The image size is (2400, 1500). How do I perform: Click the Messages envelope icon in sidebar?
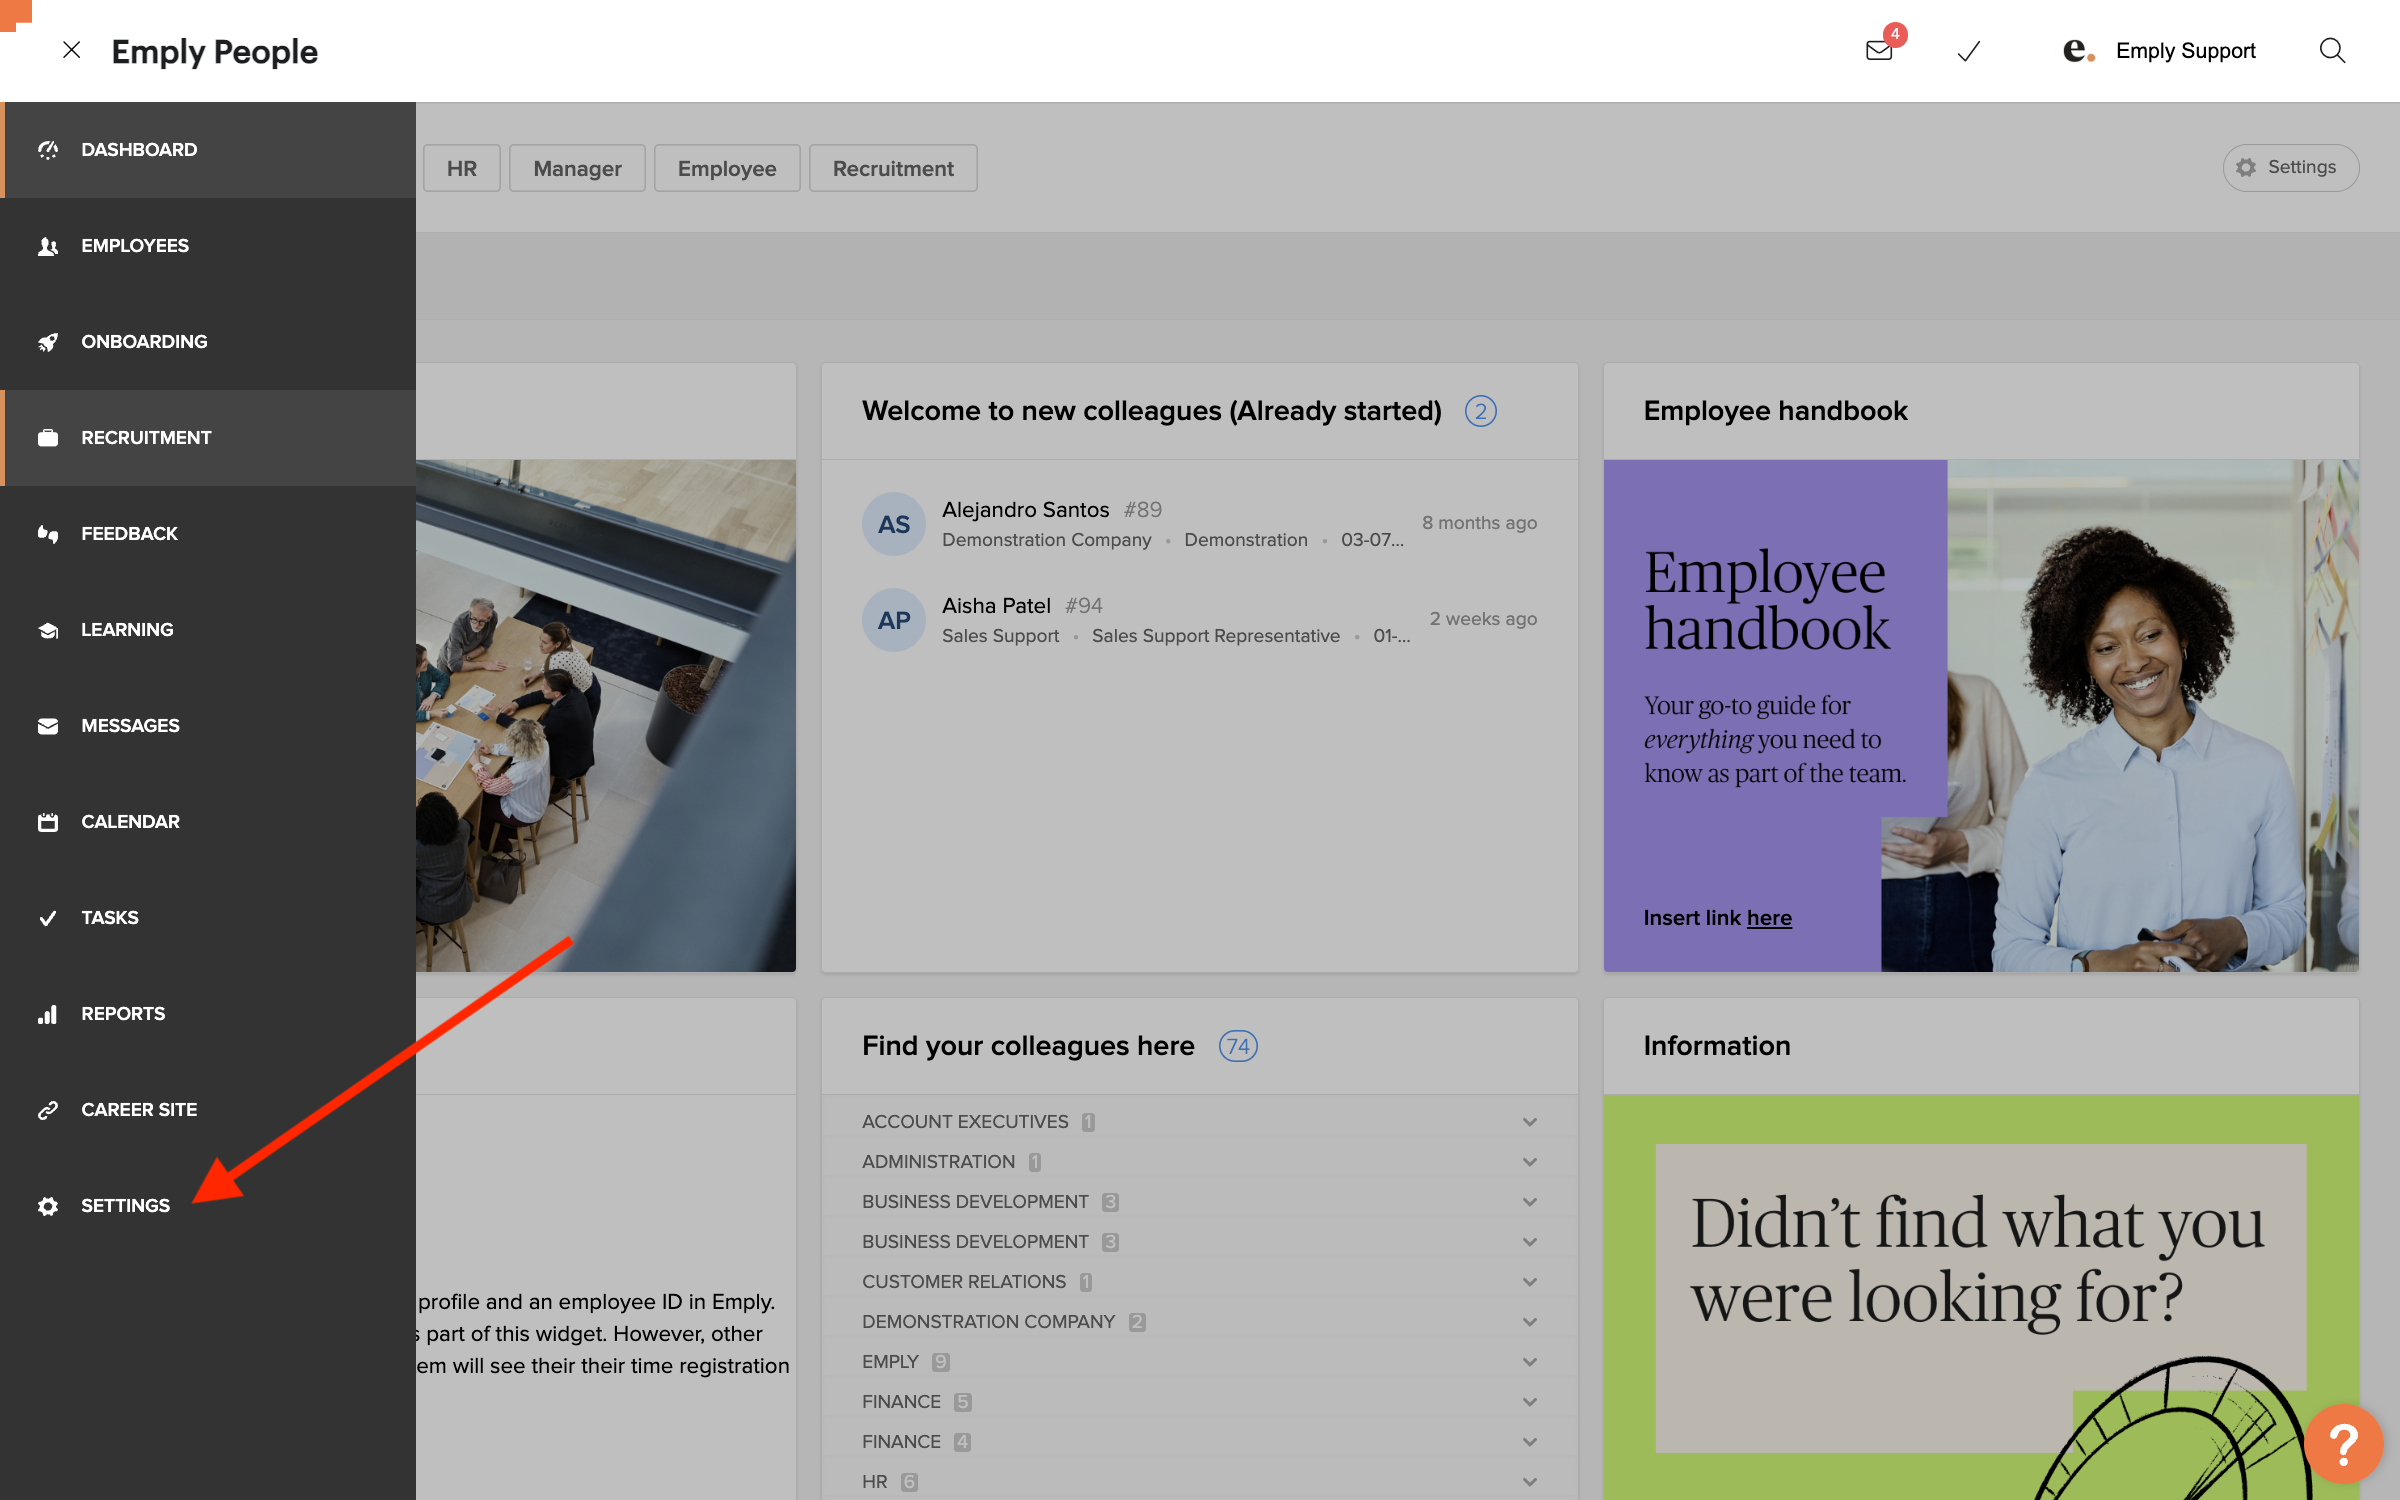click(x=48, y=726)
